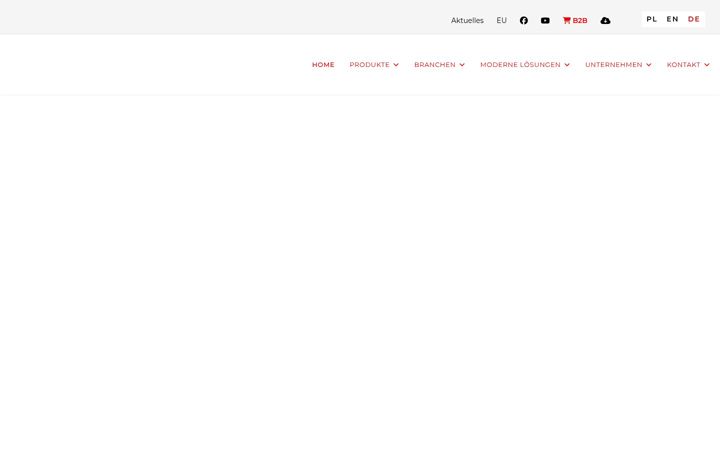720x450 pixels.
Task: Open the Aktuelles news link
Action: (x=467, y=20)
